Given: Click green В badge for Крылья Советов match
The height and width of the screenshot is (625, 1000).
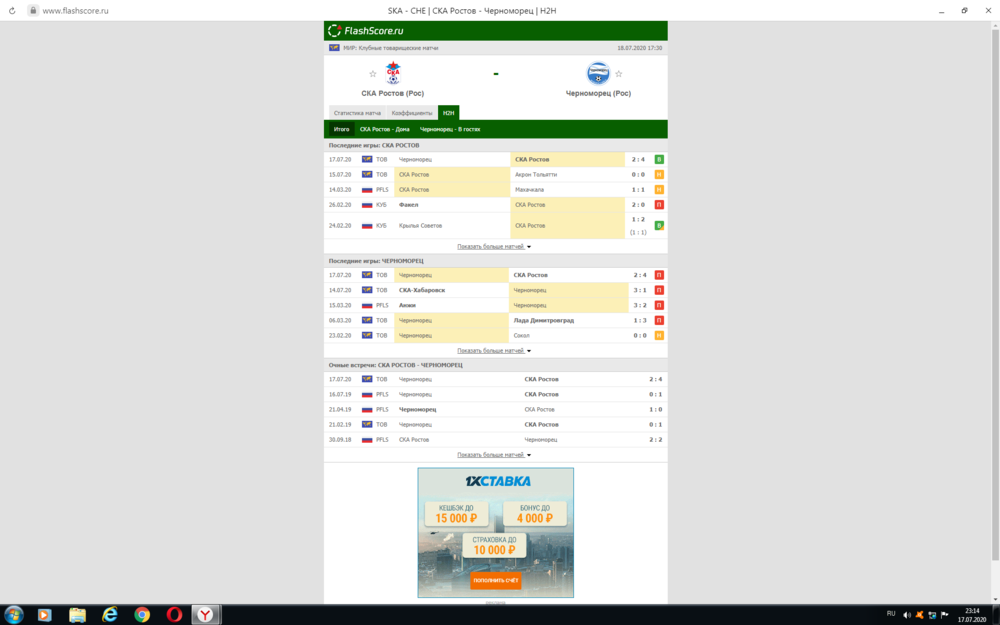Looking at the screenshot, I should (x=659, y=226).
